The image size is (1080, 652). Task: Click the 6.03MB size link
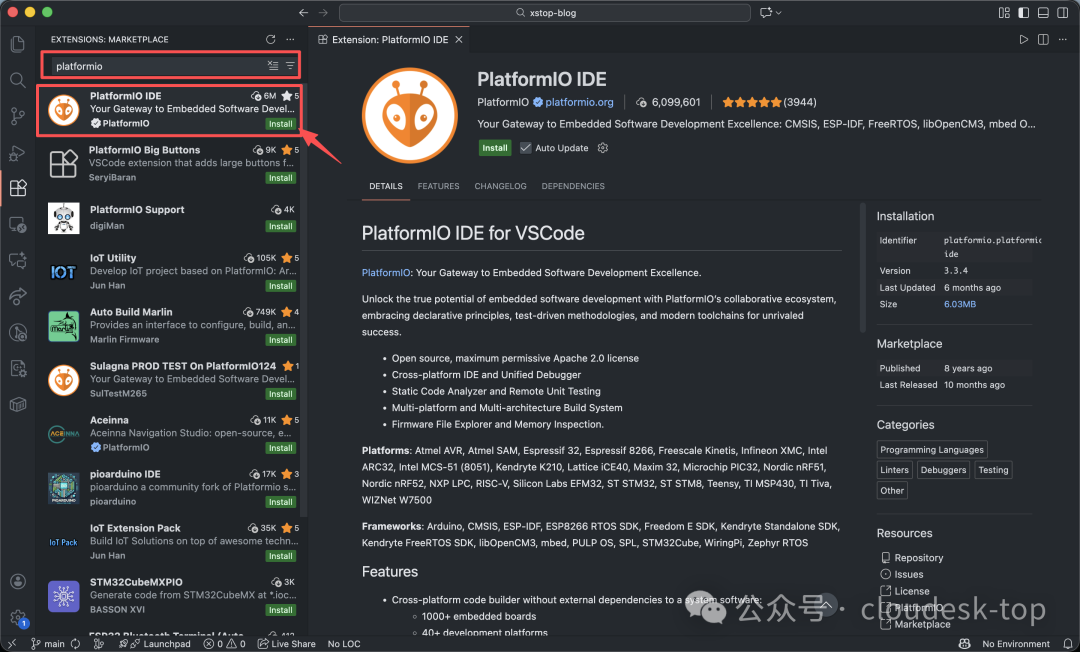(959, 304)
